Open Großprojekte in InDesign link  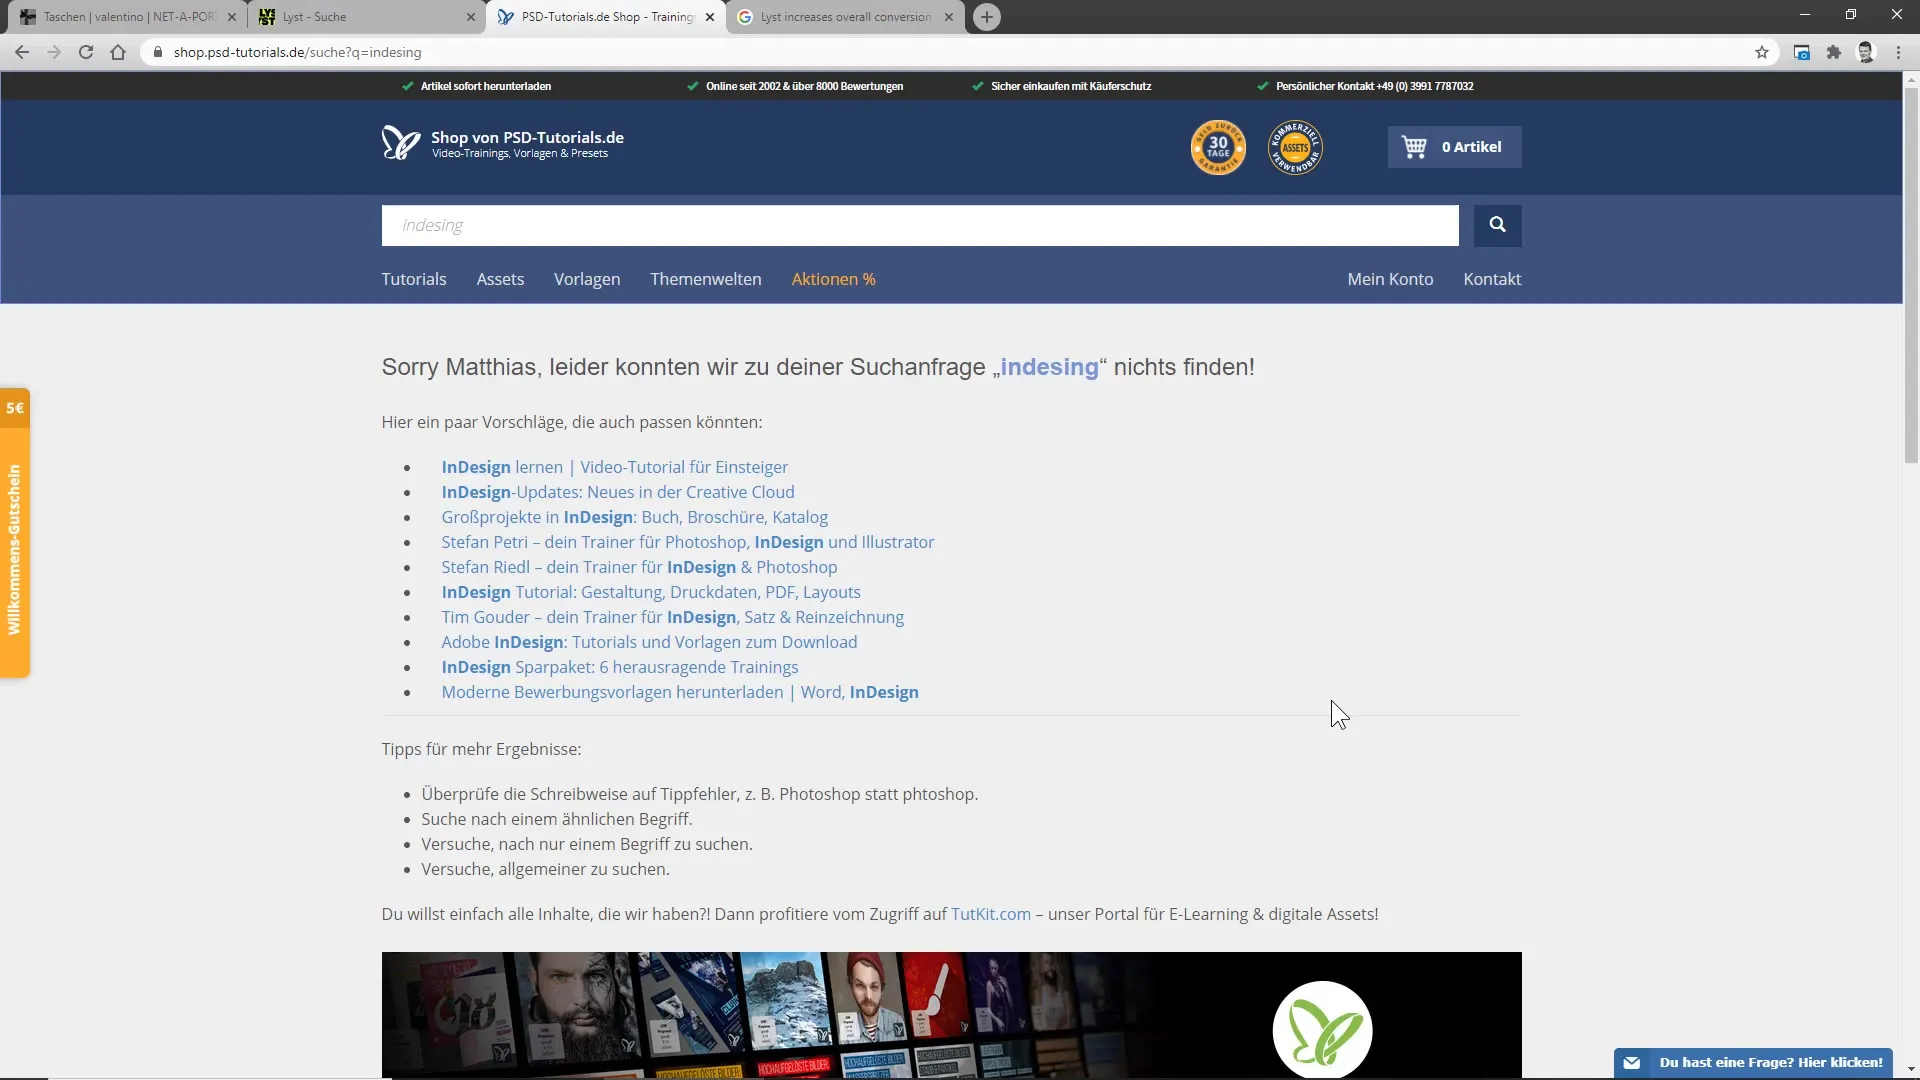pos(635,517)
